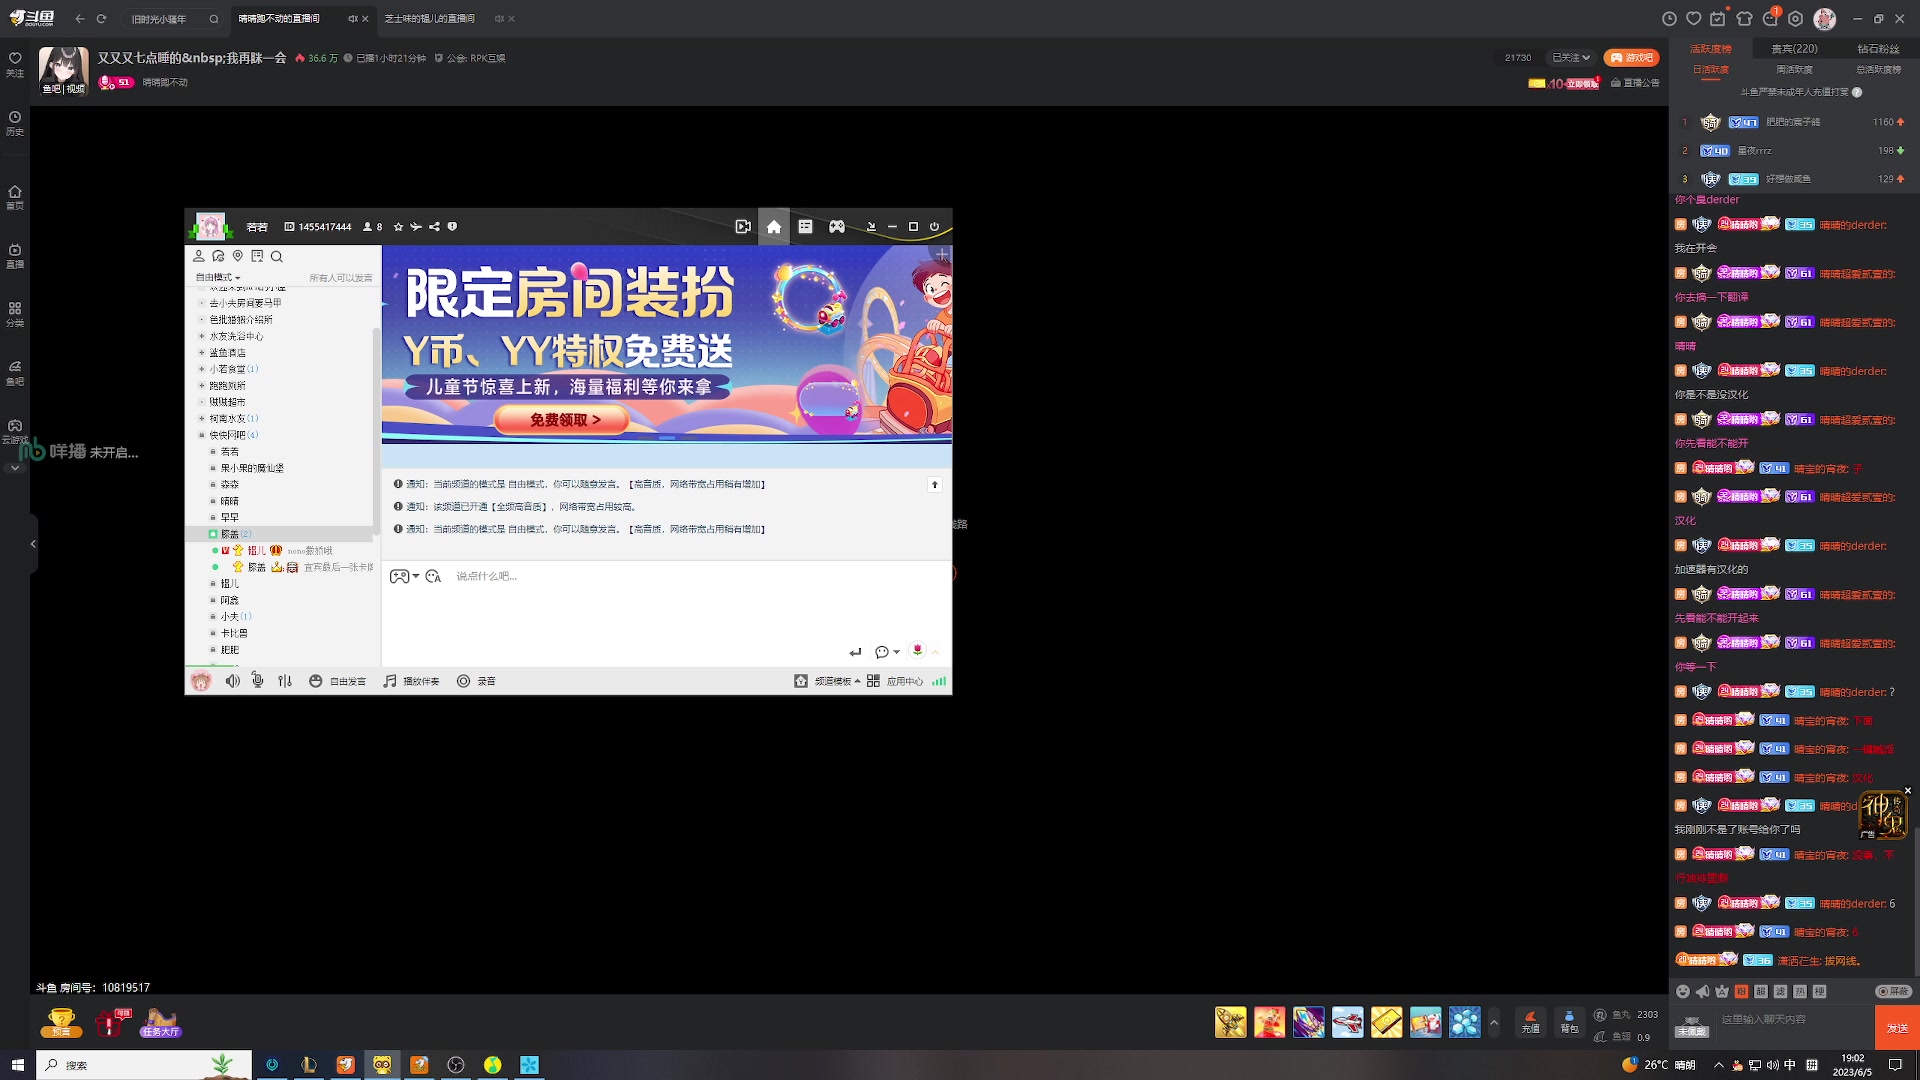Open the game emoji dropdown in YY chat input
Image resolution: width=1920 pixels, height=1080 pixels.
click(x=404, y=576)
